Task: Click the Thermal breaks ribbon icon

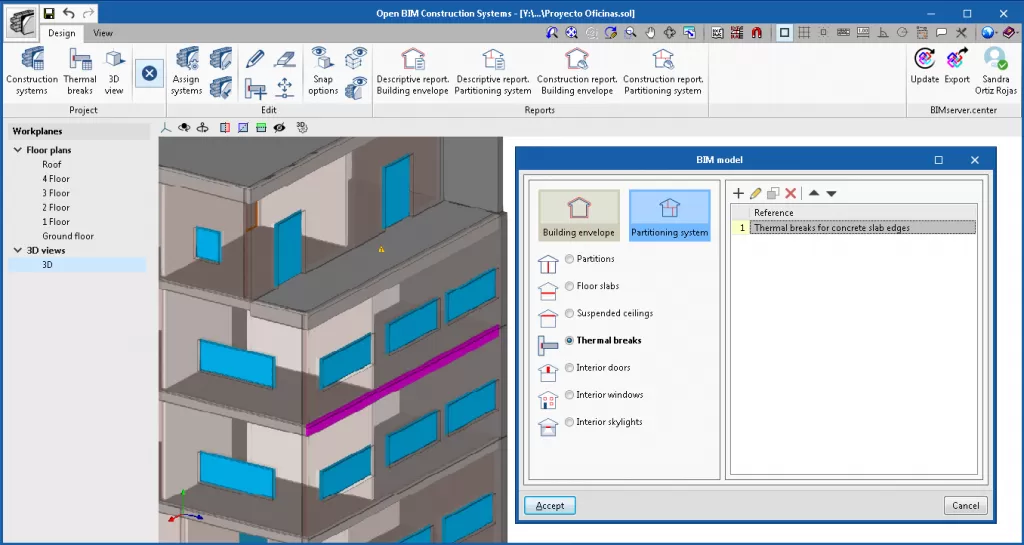Action: 80,69
